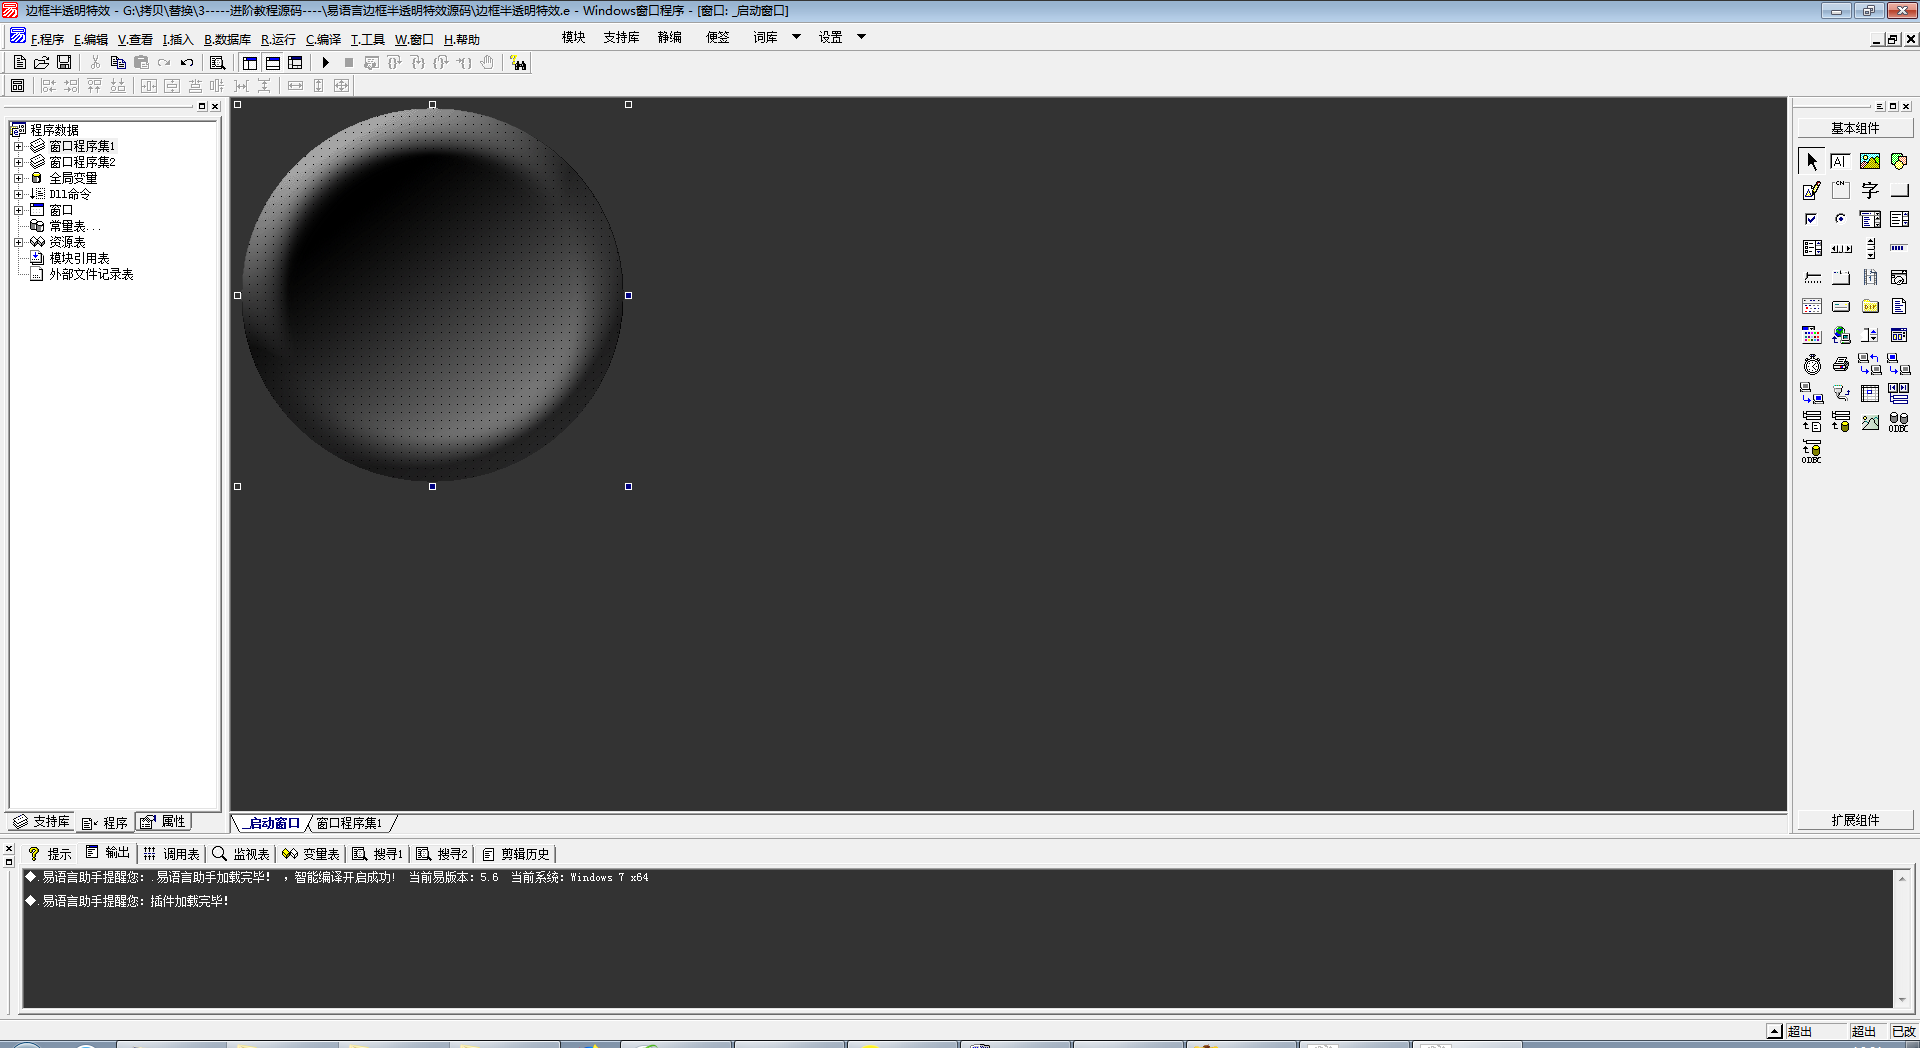Toggle the third work-panel layout button

click(295, 63)
